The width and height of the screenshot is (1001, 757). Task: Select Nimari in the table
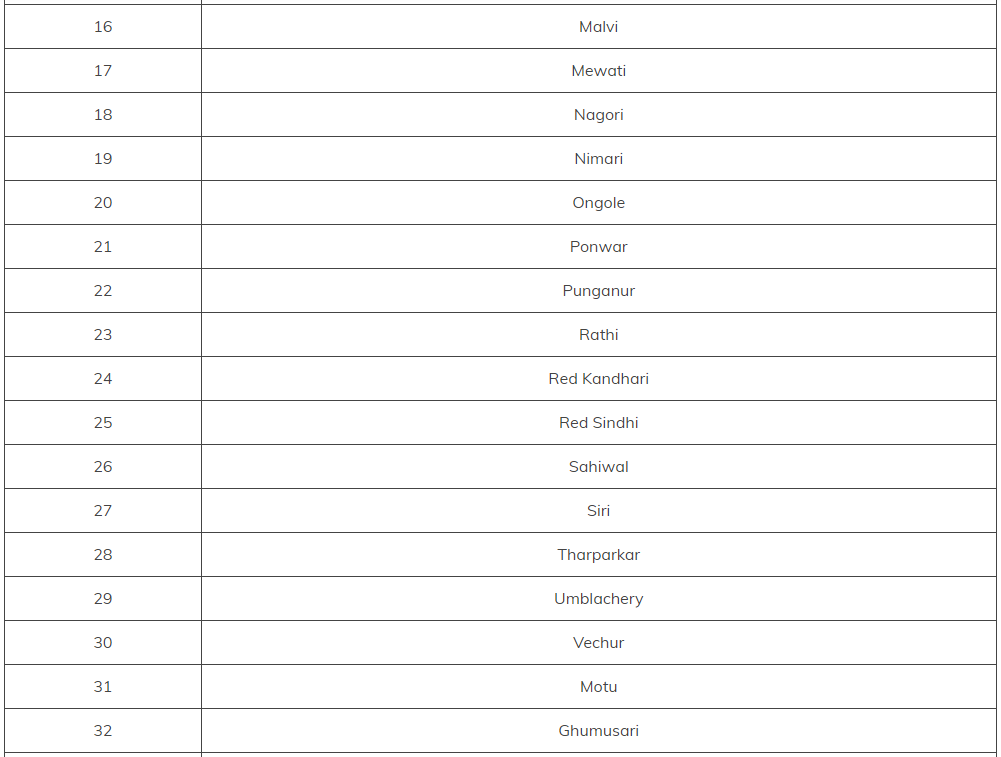pyautogui.click(x=598, y=159)
